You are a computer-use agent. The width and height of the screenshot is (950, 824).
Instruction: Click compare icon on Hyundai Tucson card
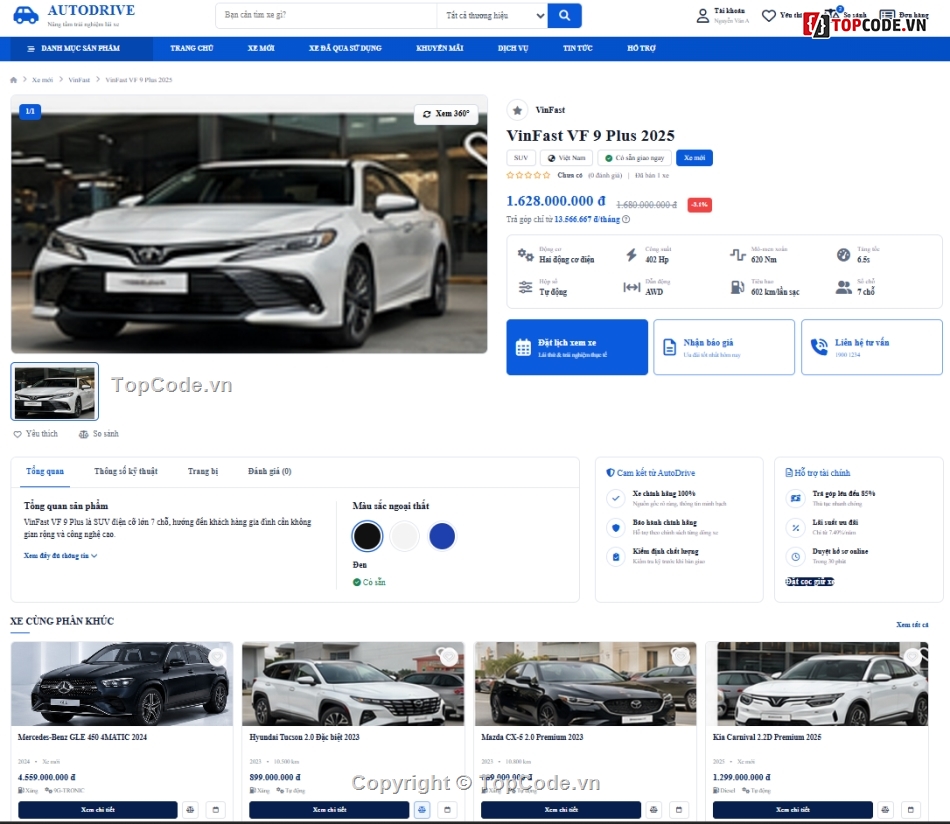pyautogui.click(x=422, y=809)
